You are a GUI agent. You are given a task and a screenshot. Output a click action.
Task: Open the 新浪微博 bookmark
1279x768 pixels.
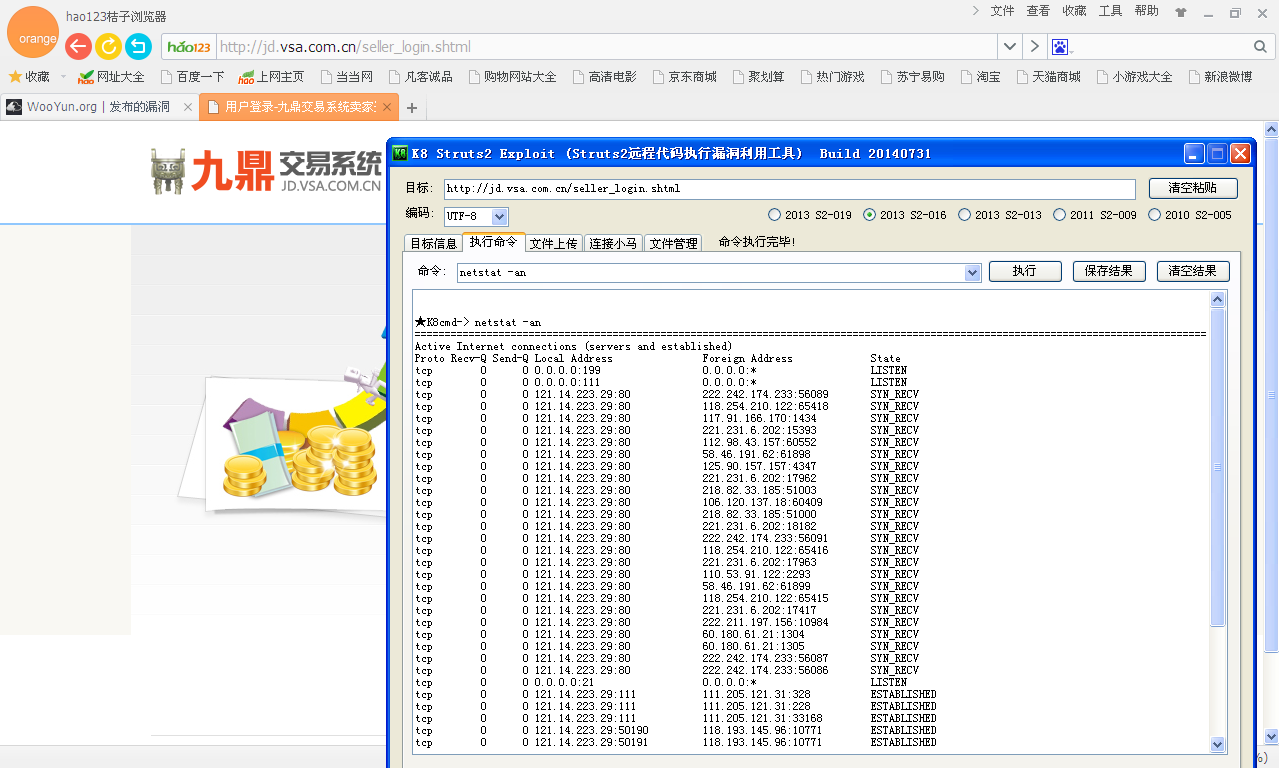(1220, 77)
